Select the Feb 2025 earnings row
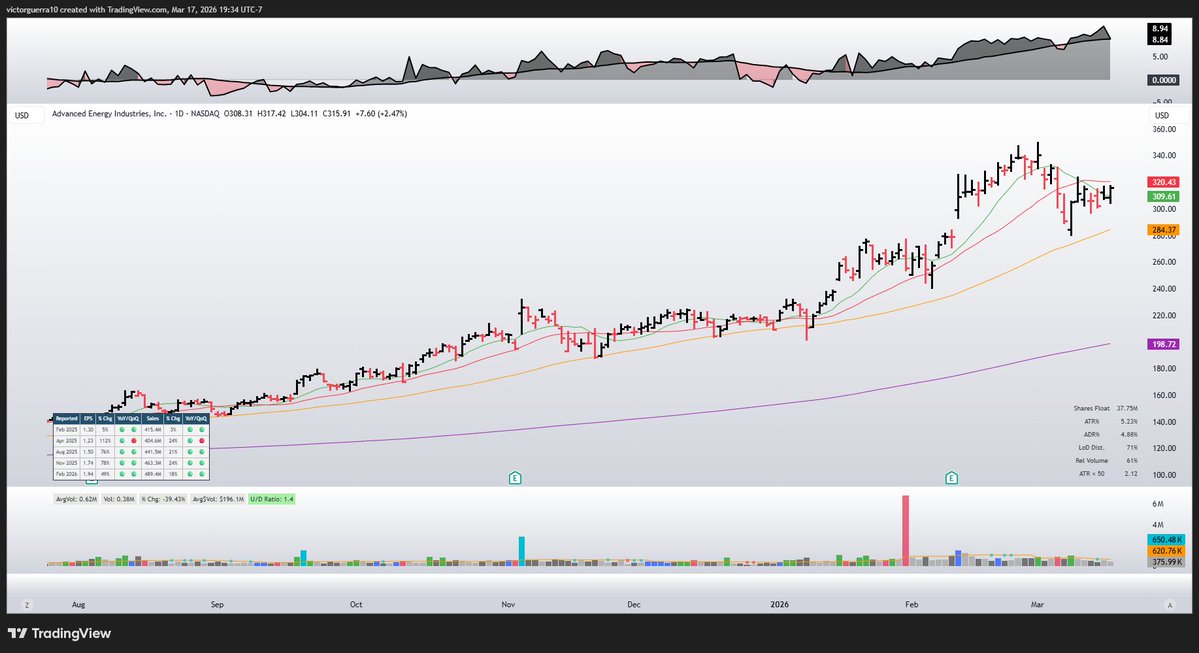The width and height of the screenshot is (1199, 653). click(131, 430)
